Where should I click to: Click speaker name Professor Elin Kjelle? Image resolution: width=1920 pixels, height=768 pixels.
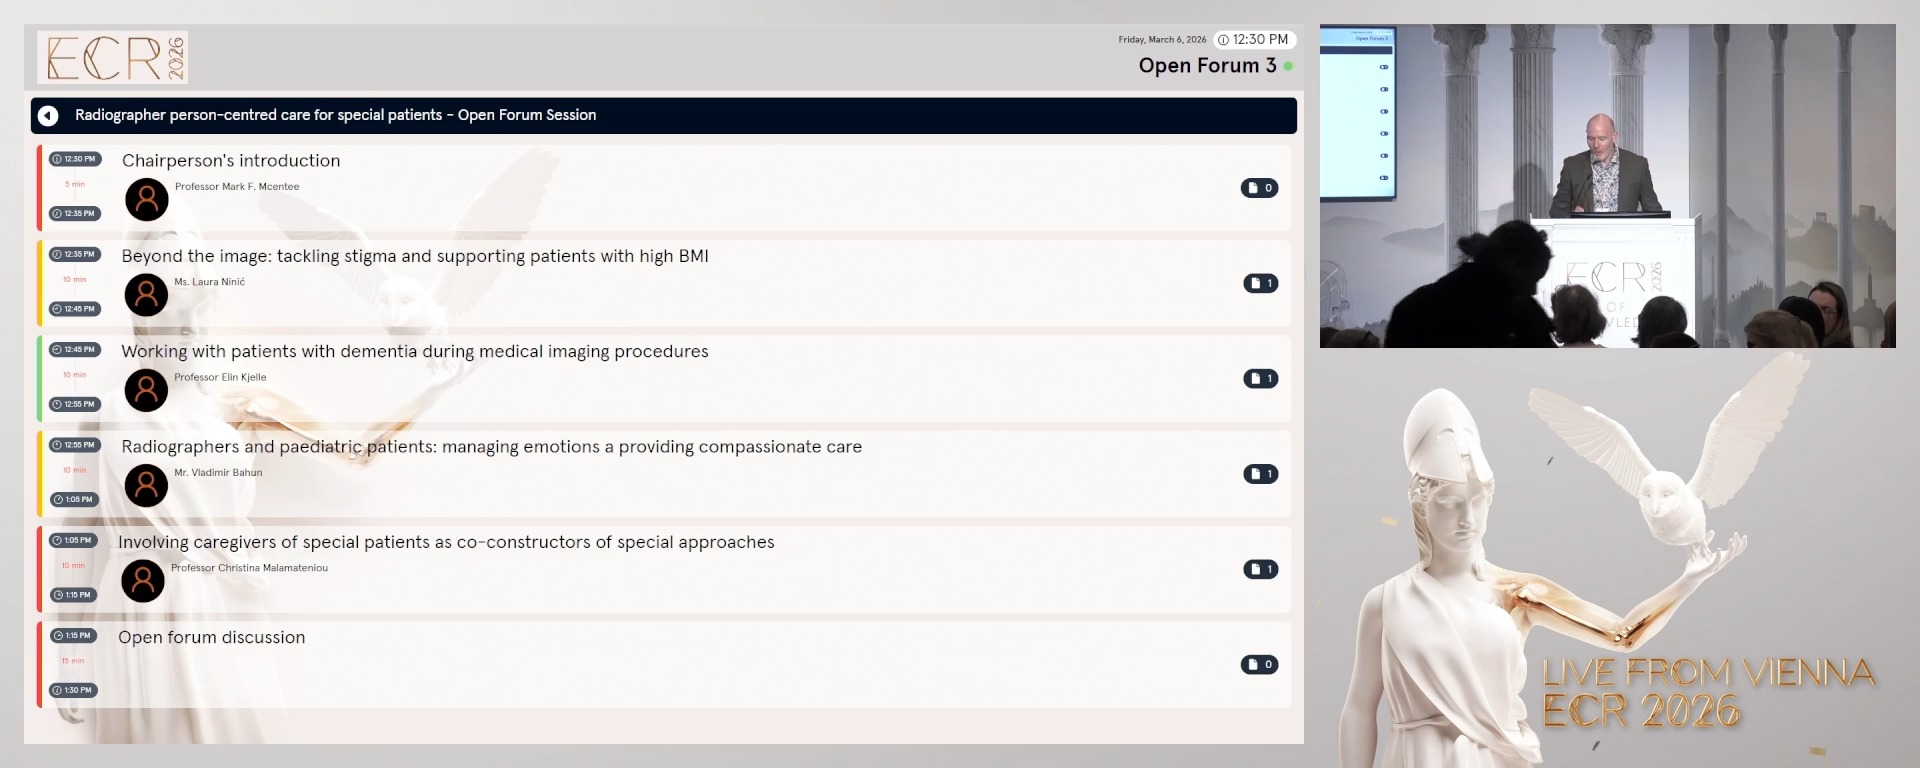pyautogui.click(x=220, y=377)
